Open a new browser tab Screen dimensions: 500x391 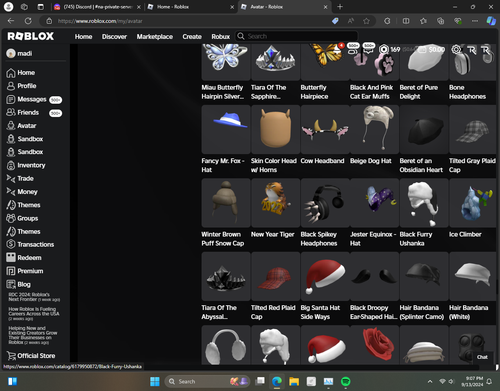click(x=340, y=7)
